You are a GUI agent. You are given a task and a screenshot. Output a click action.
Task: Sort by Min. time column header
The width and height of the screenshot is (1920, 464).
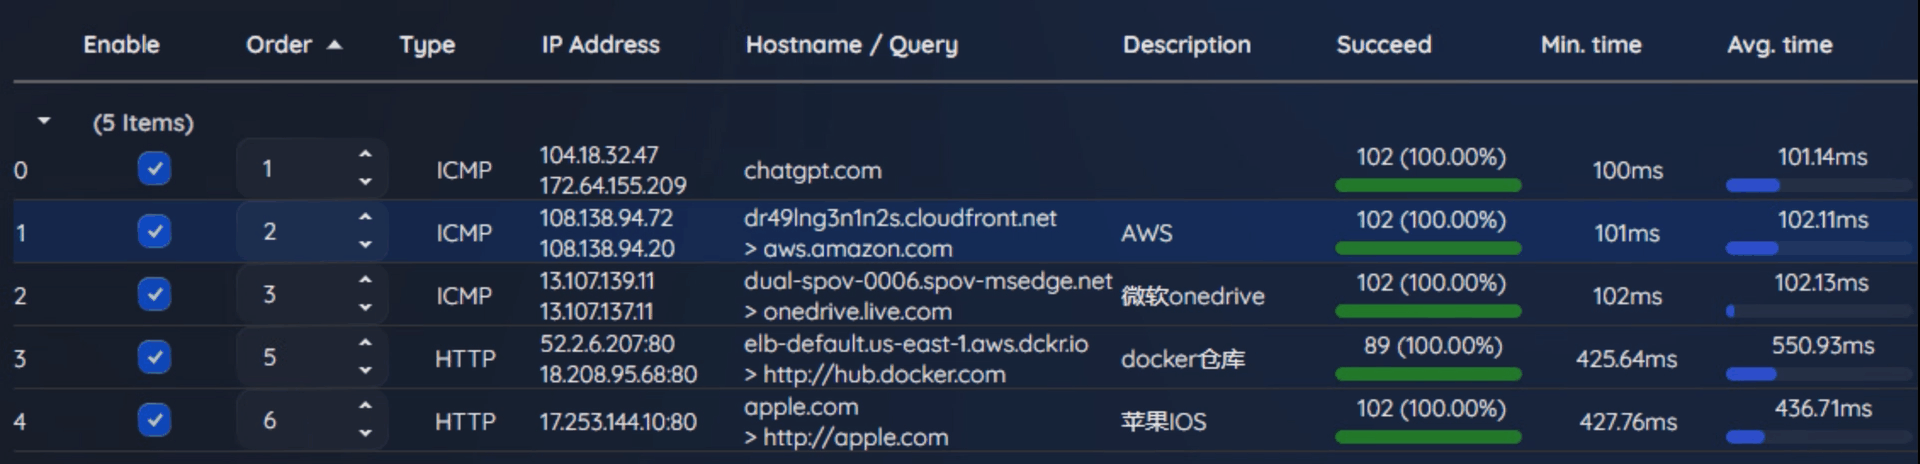pos(1590,45)
